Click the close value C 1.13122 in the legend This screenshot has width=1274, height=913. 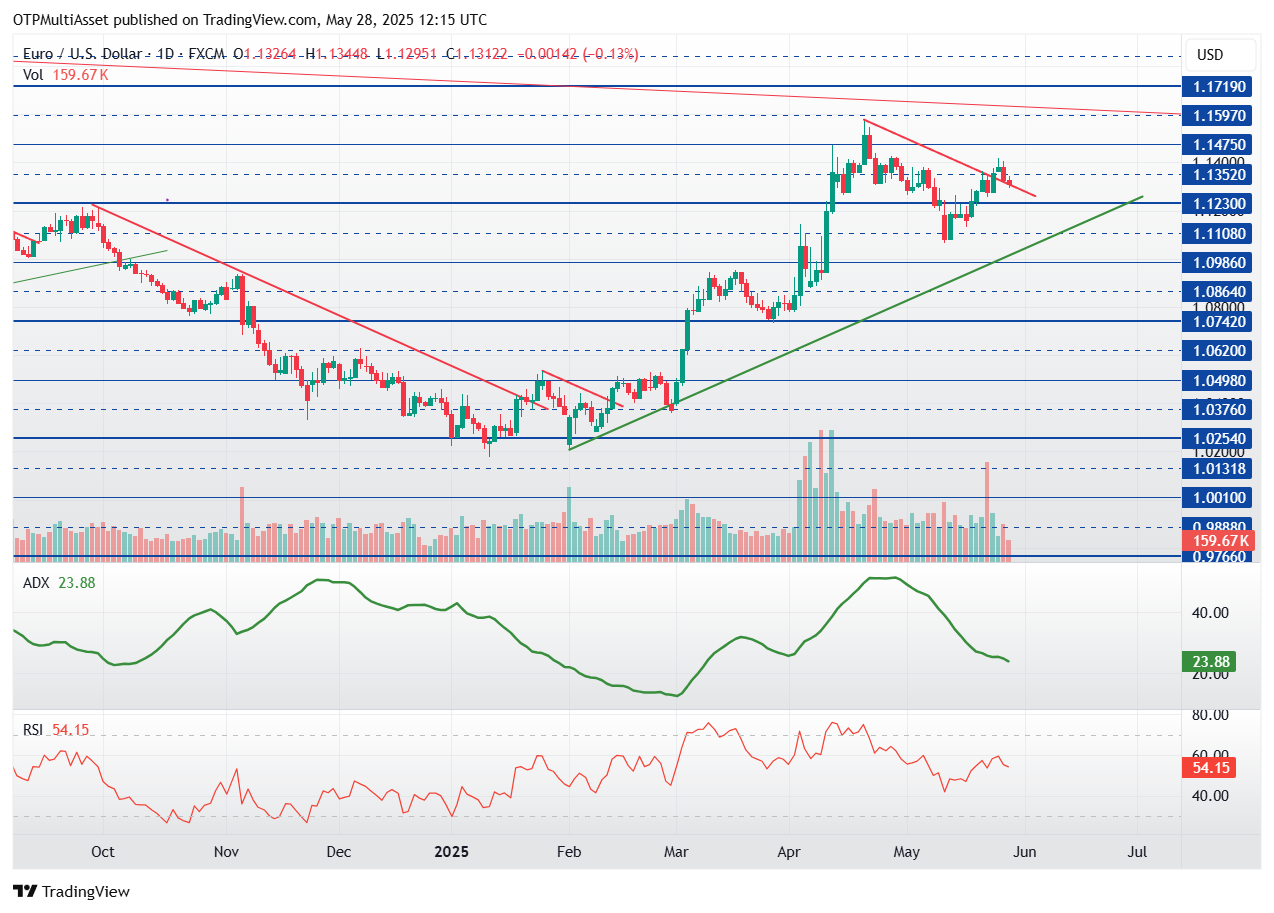pyautogui.click(x=477, y=55)
